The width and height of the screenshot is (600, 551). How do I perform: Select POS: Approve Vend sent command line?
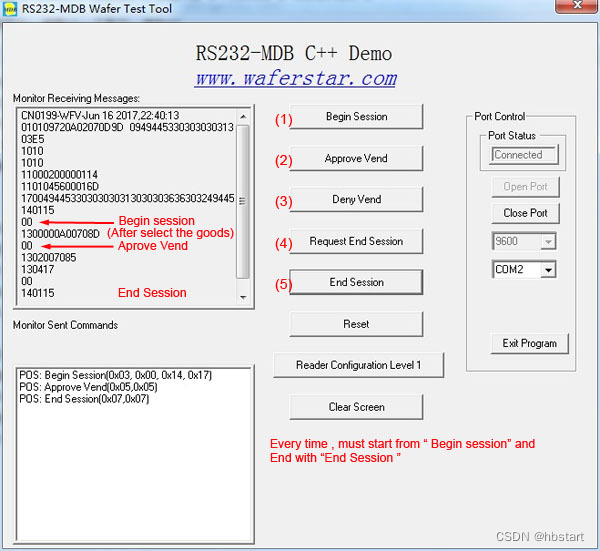pos(88,387)
